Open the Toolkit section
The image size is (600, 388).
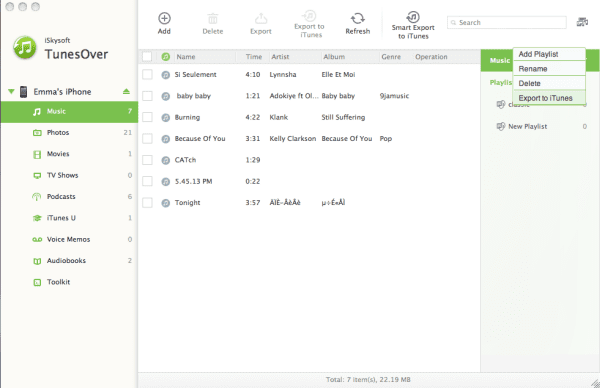[x=69, y=282]
